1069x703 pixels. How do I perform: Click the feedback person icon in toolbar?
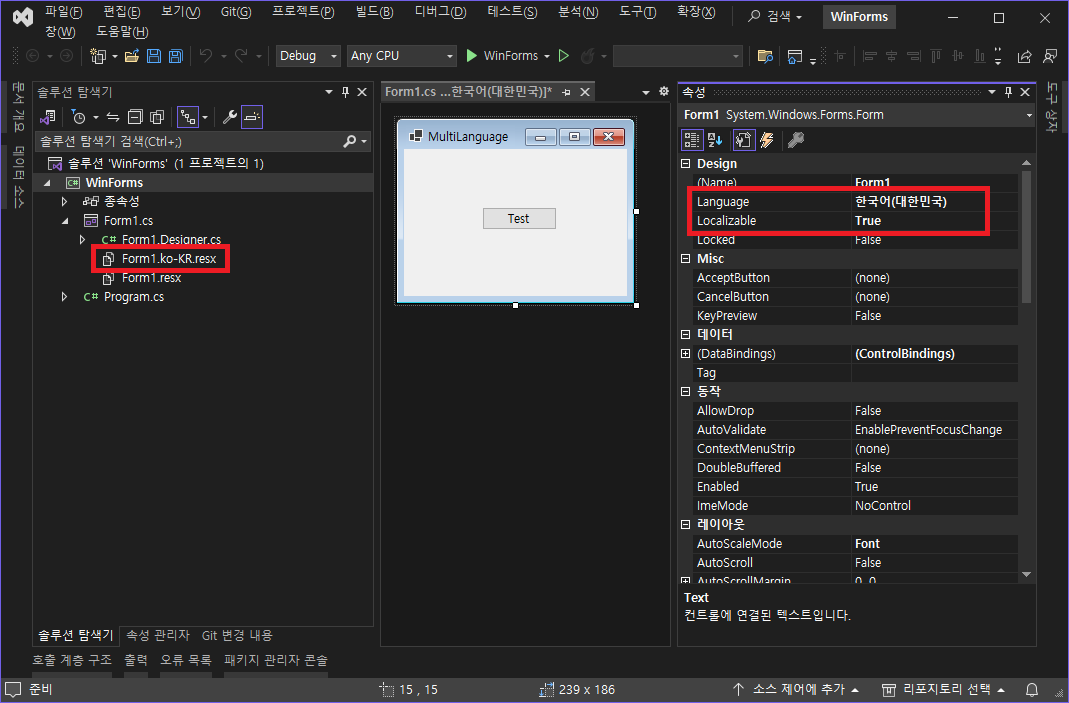pyautogui.click(x=1051, y=56)
